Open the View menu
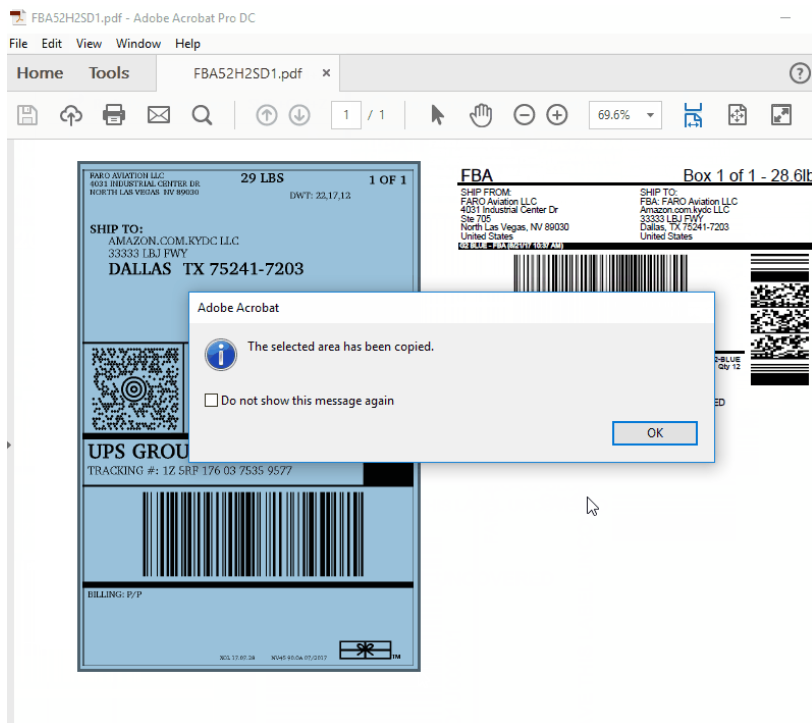Viewport: 812px width, 723px height. [89, 44]
